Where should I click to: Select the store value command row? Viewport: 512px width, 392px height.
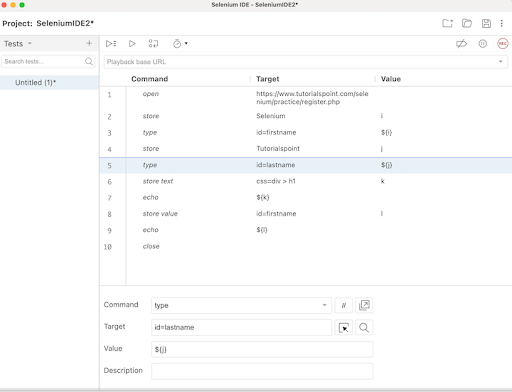click(x=160, y=214)
